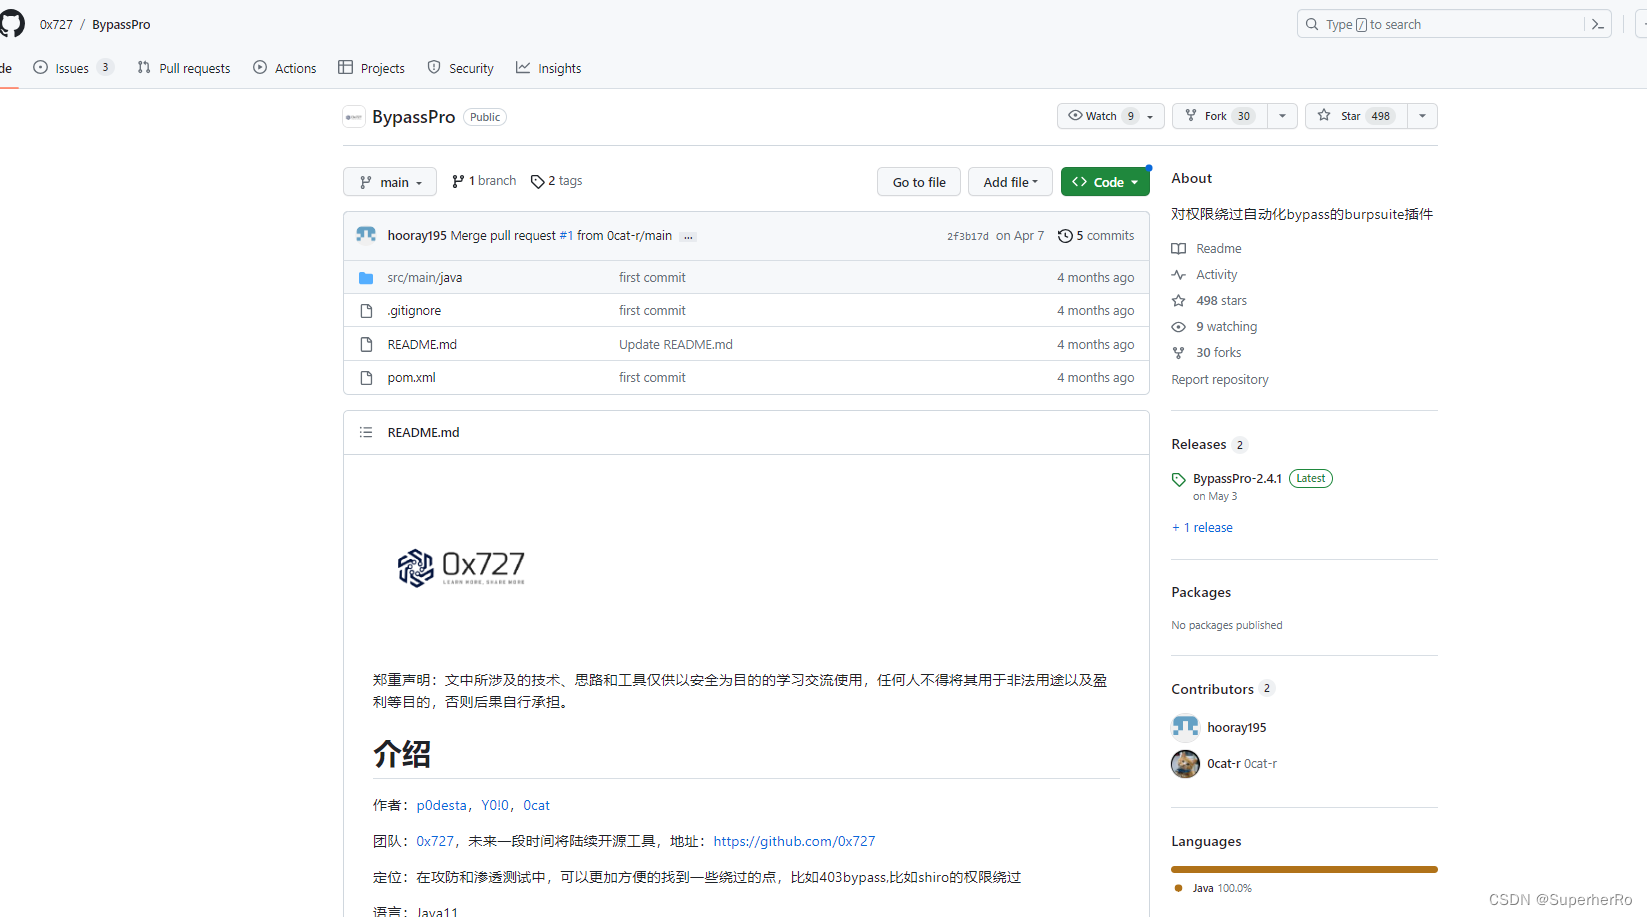Click the Readme book icon in About
The image size is (1647, 917).
[x=1179, y=248]
